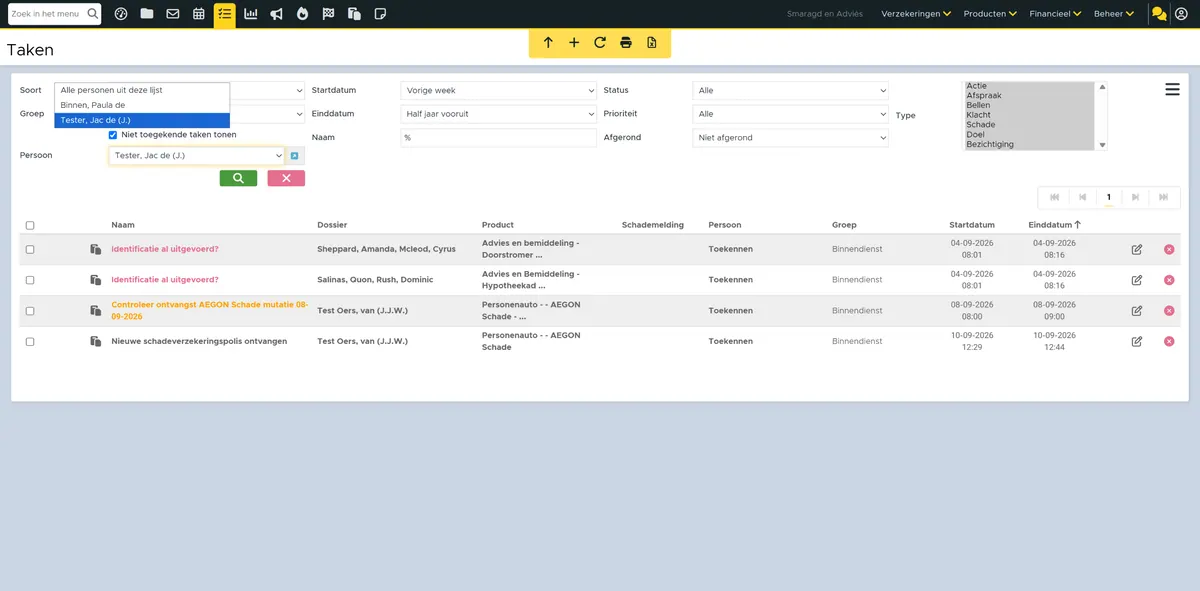Click the up arrow in yellow toolbar
This screenshot has height=591, width=1200.
tap(548, 43)
